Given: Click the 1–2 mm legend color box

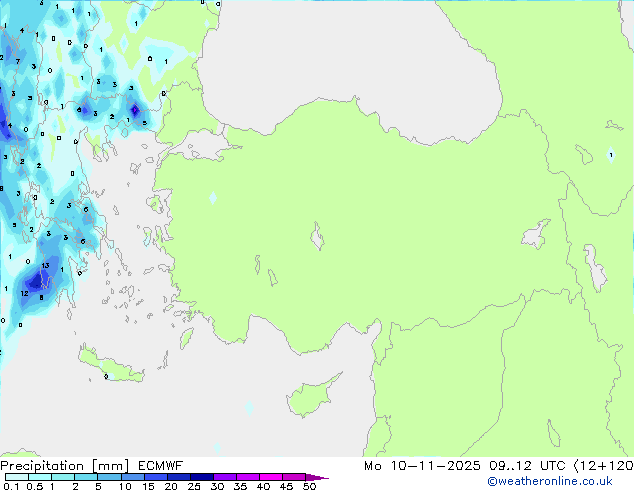Looking at the screenshot, I should point(63,477).
